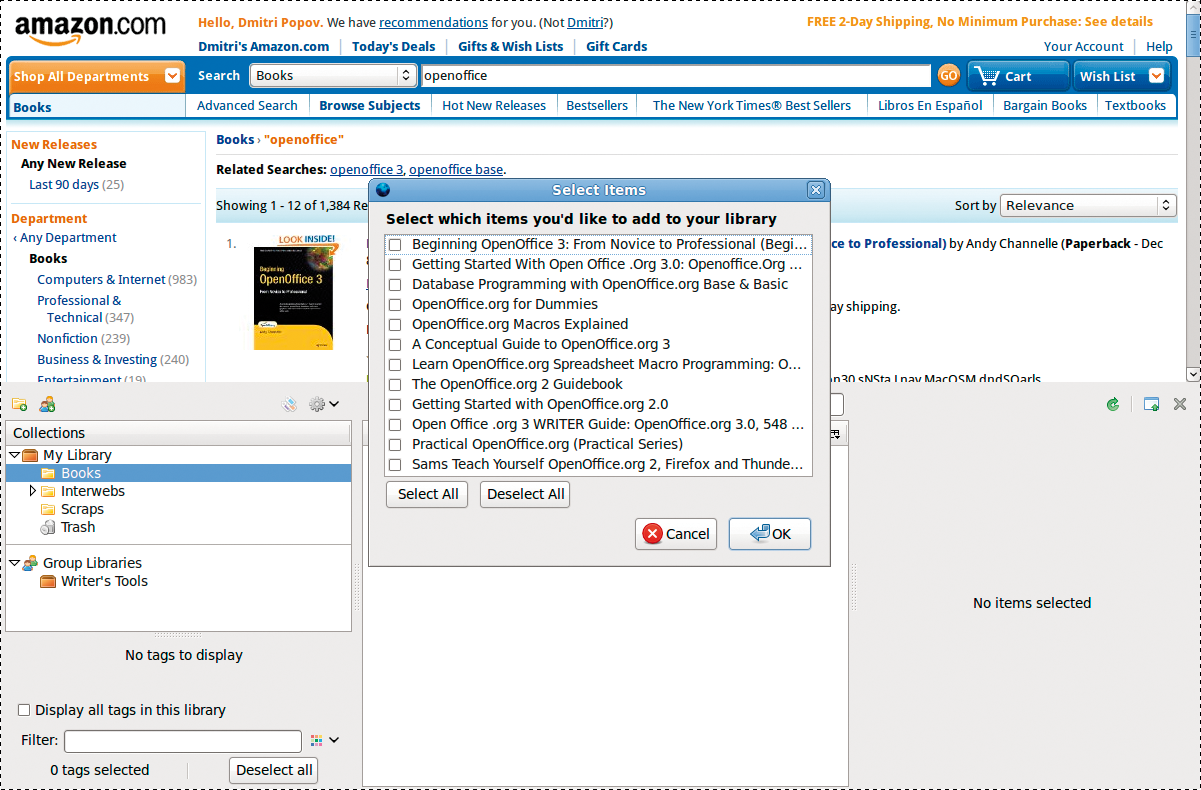The image size is (1201, 790).
Task: Click the Amazon search text field
Action: pos(675,75)
